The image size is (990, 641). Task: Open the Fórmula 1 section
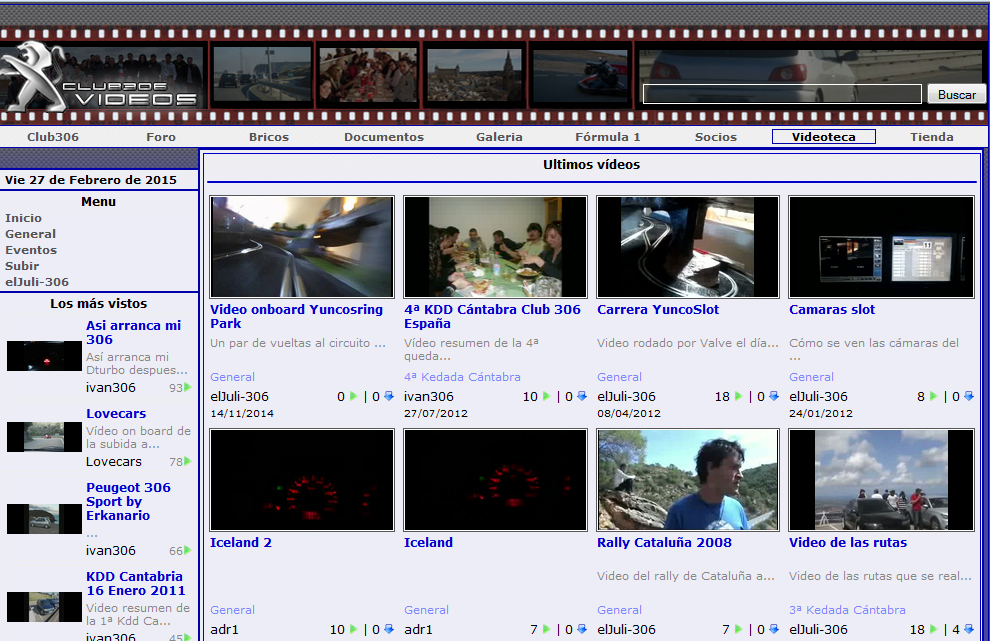click(607, 137)
